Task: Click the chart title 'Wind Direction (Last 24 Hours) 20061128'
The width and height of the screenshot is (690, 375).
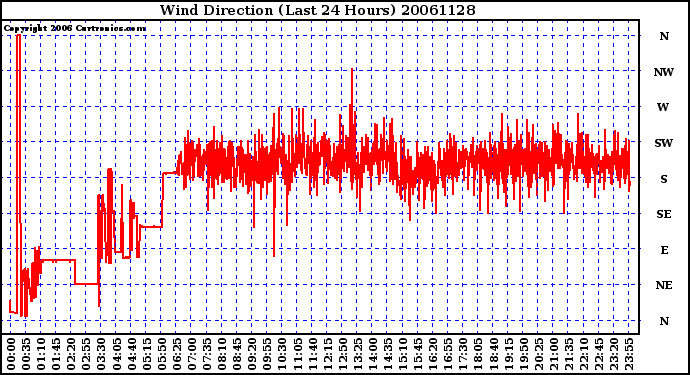Action: tap(317, 10)
